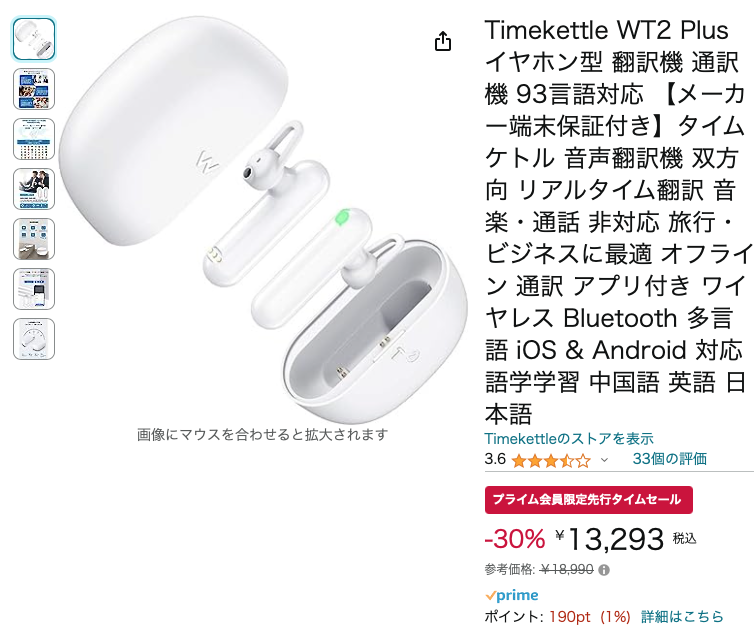This screenshot has width=754, height=631.
Task: Select the third thumbnail showing language grid
Action: pyautogui.click(x=34, y=139)
